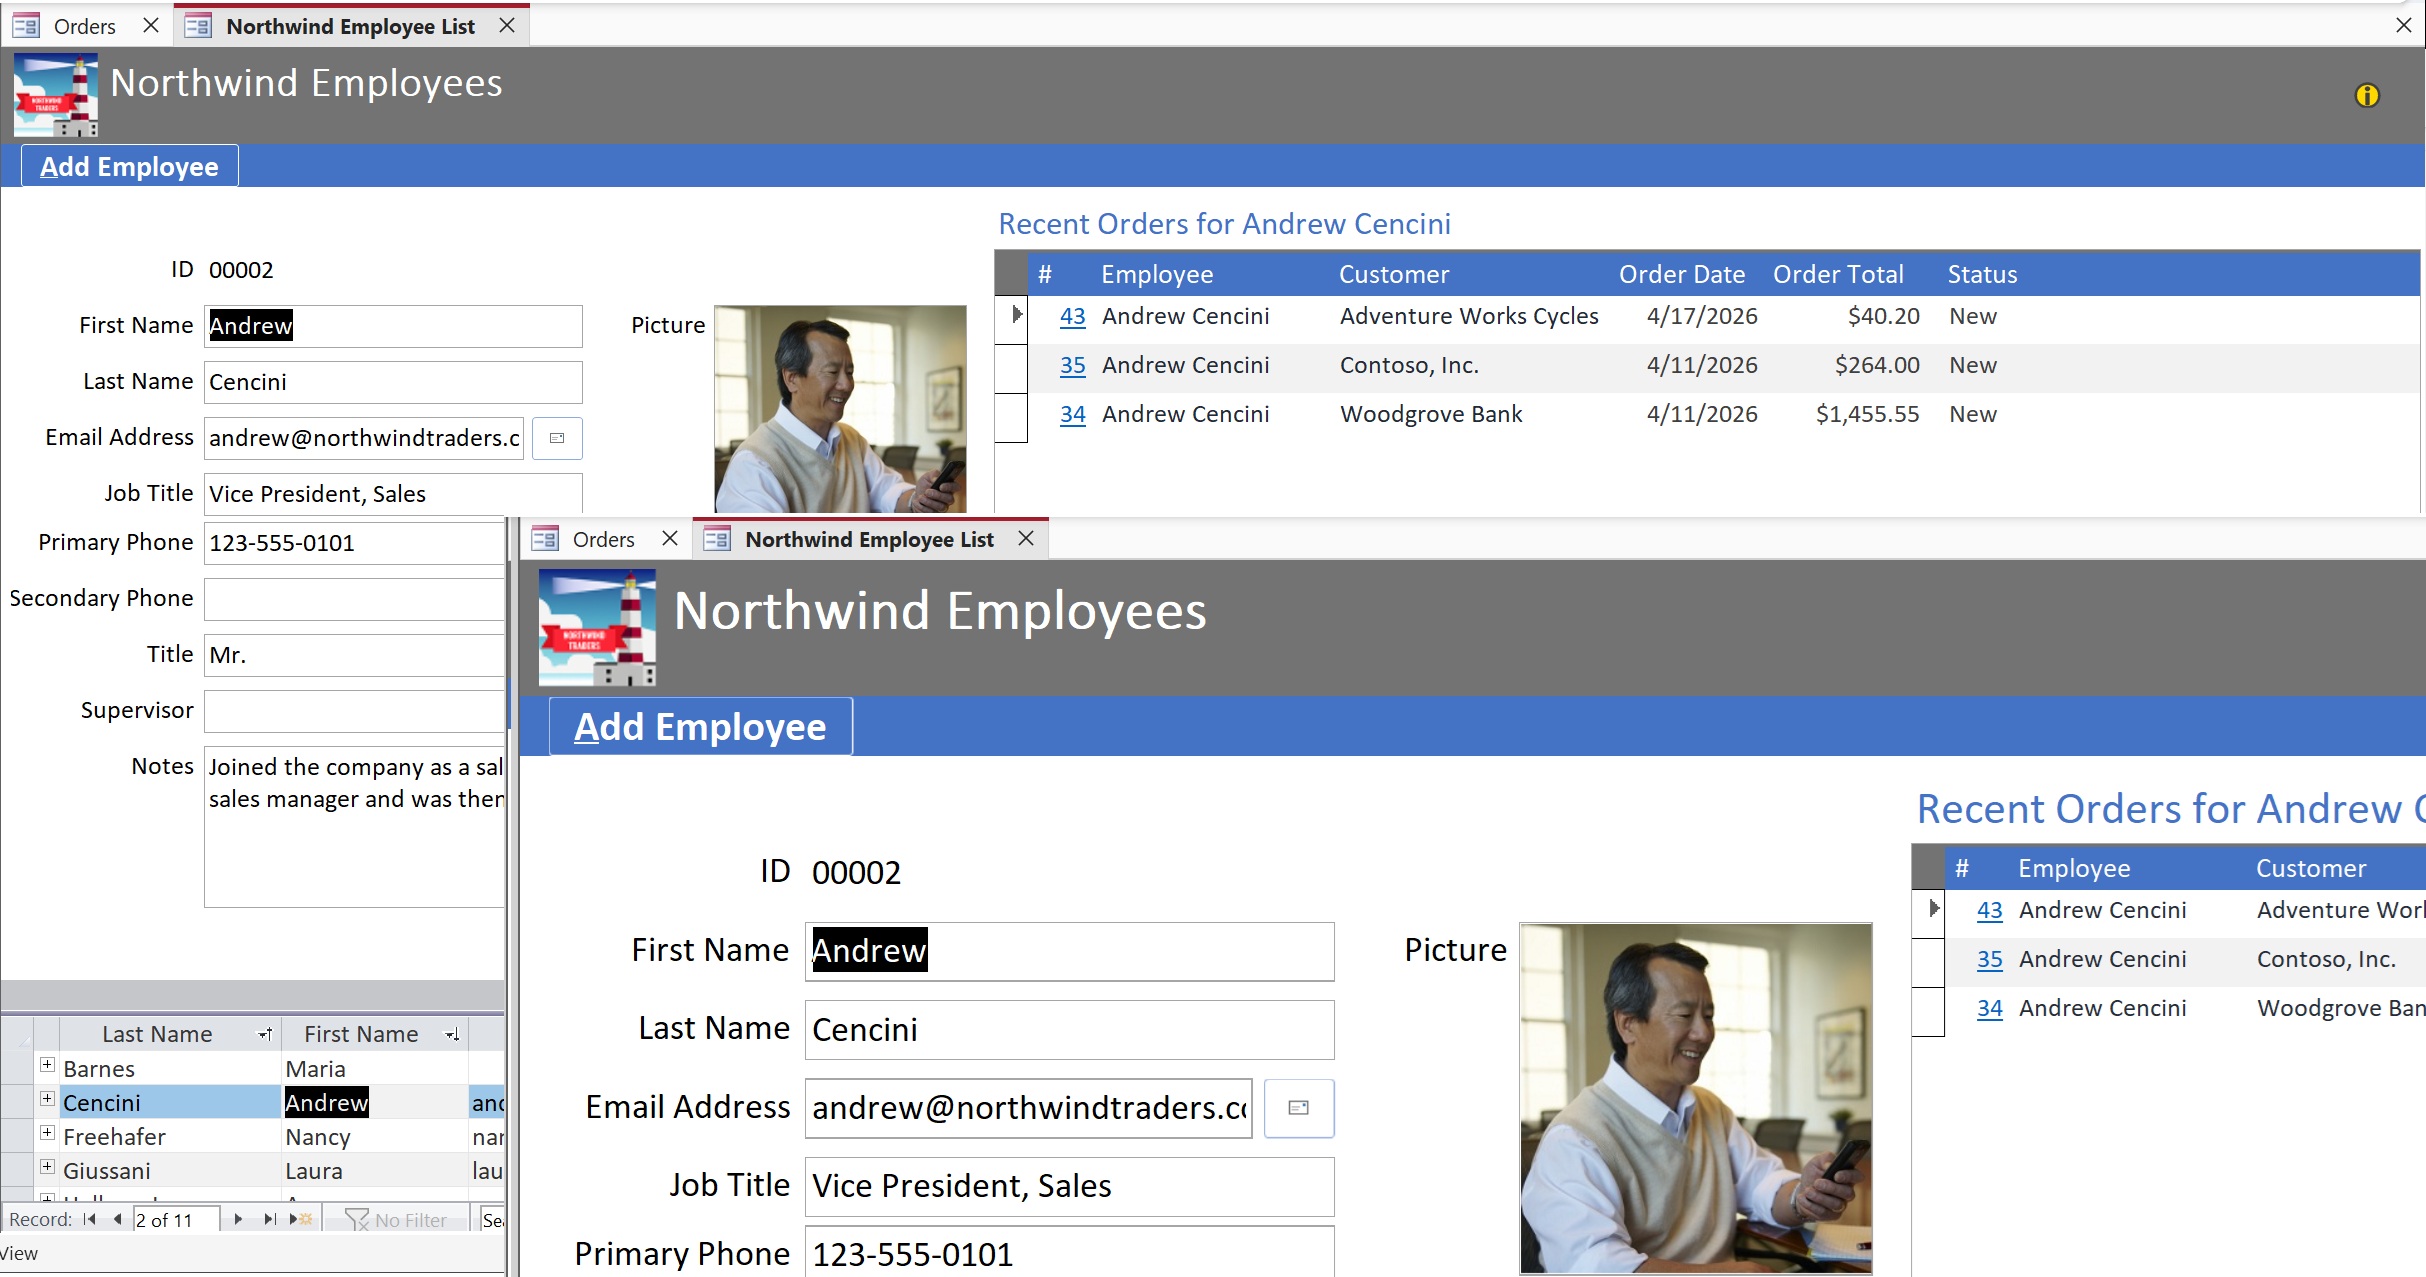Open order number 34 link in top list
Screen dimensions: 2426x1277
click(x=1072, y=414)
